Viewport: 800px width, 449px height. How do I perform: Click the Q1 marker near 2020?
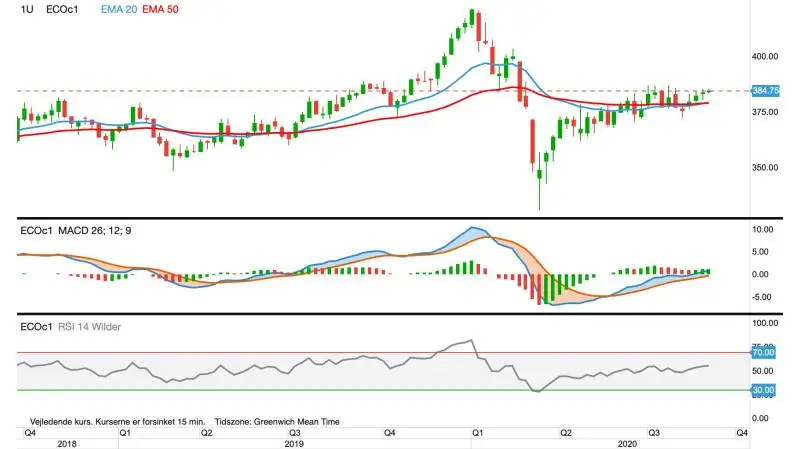(477, 433)
